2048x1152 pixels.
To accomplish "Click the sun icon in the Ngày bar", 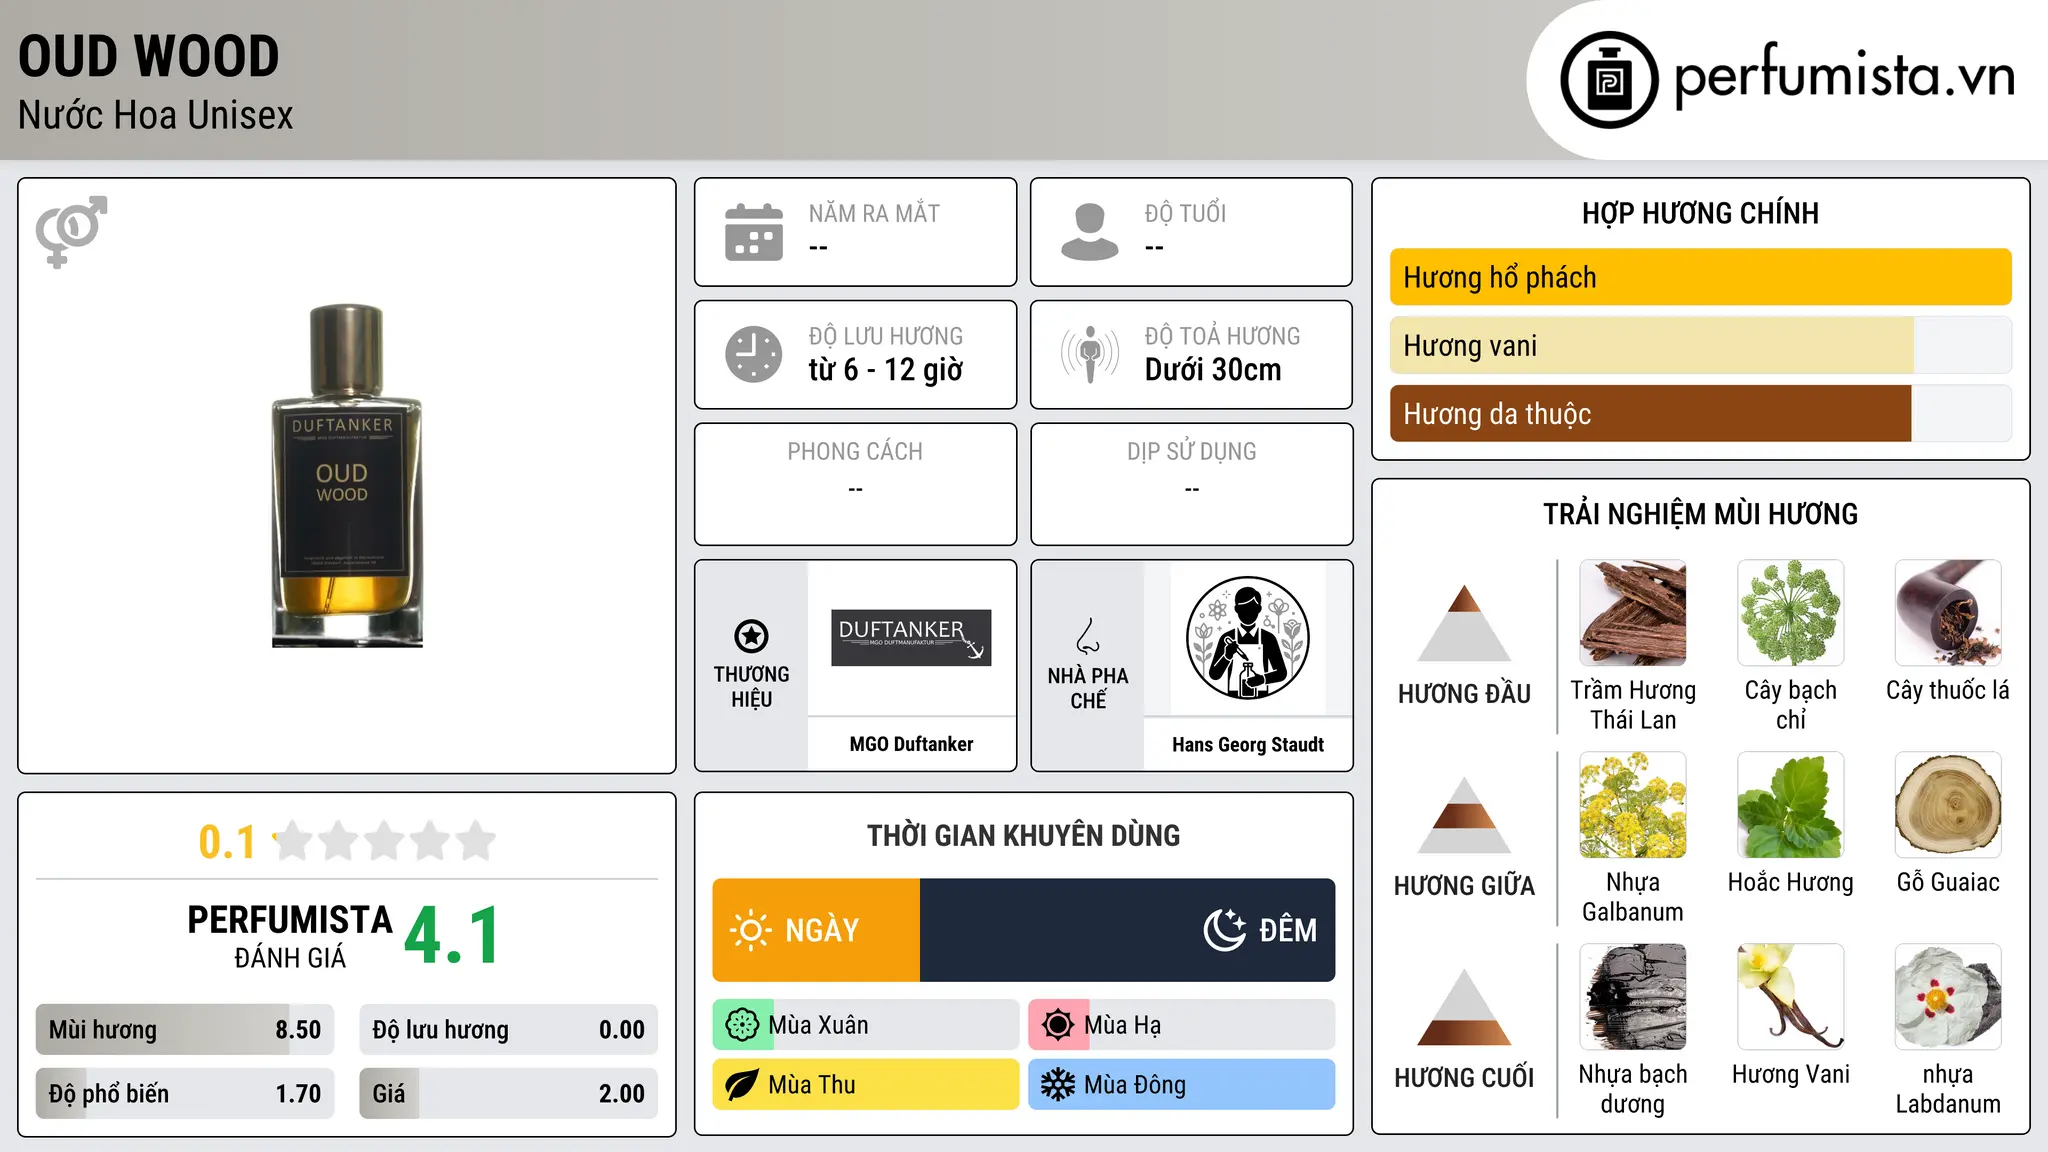I will coord(751,930).
